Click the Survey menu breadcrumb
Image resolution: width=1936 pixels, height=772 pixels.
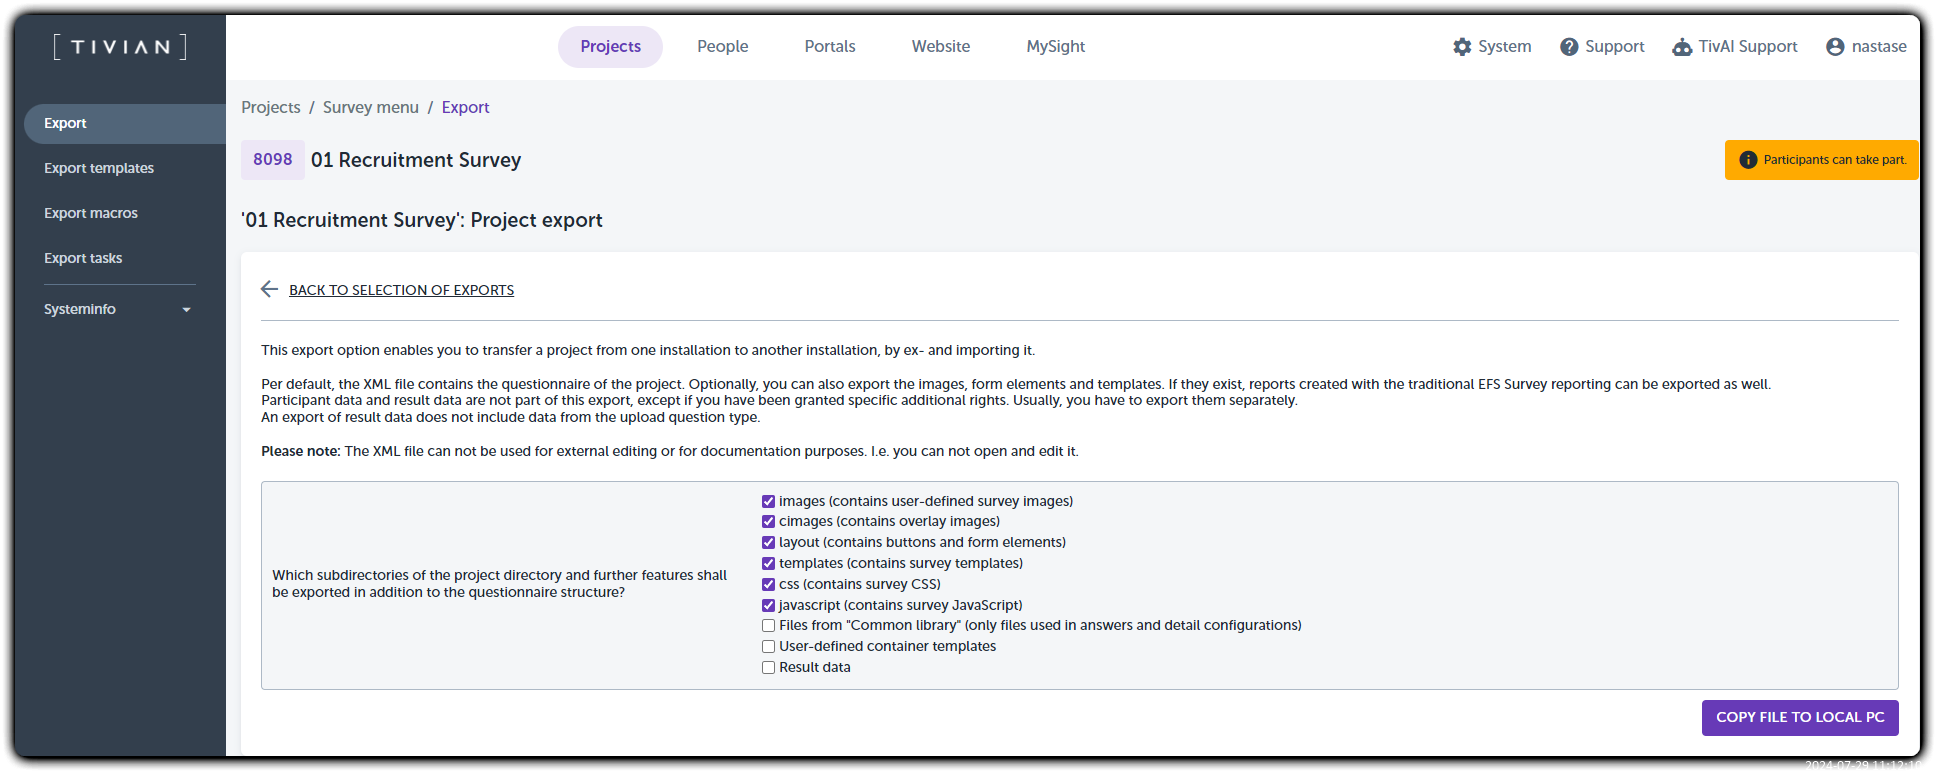[371, 107]
